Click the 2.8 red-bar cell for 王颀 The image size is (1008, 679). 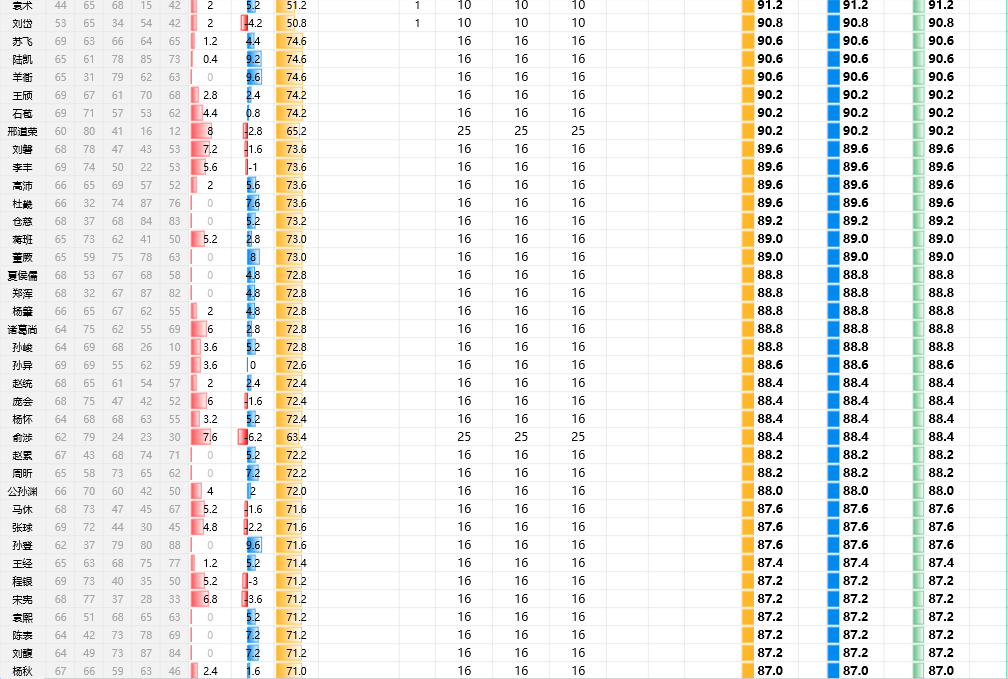tap(210, 95)
